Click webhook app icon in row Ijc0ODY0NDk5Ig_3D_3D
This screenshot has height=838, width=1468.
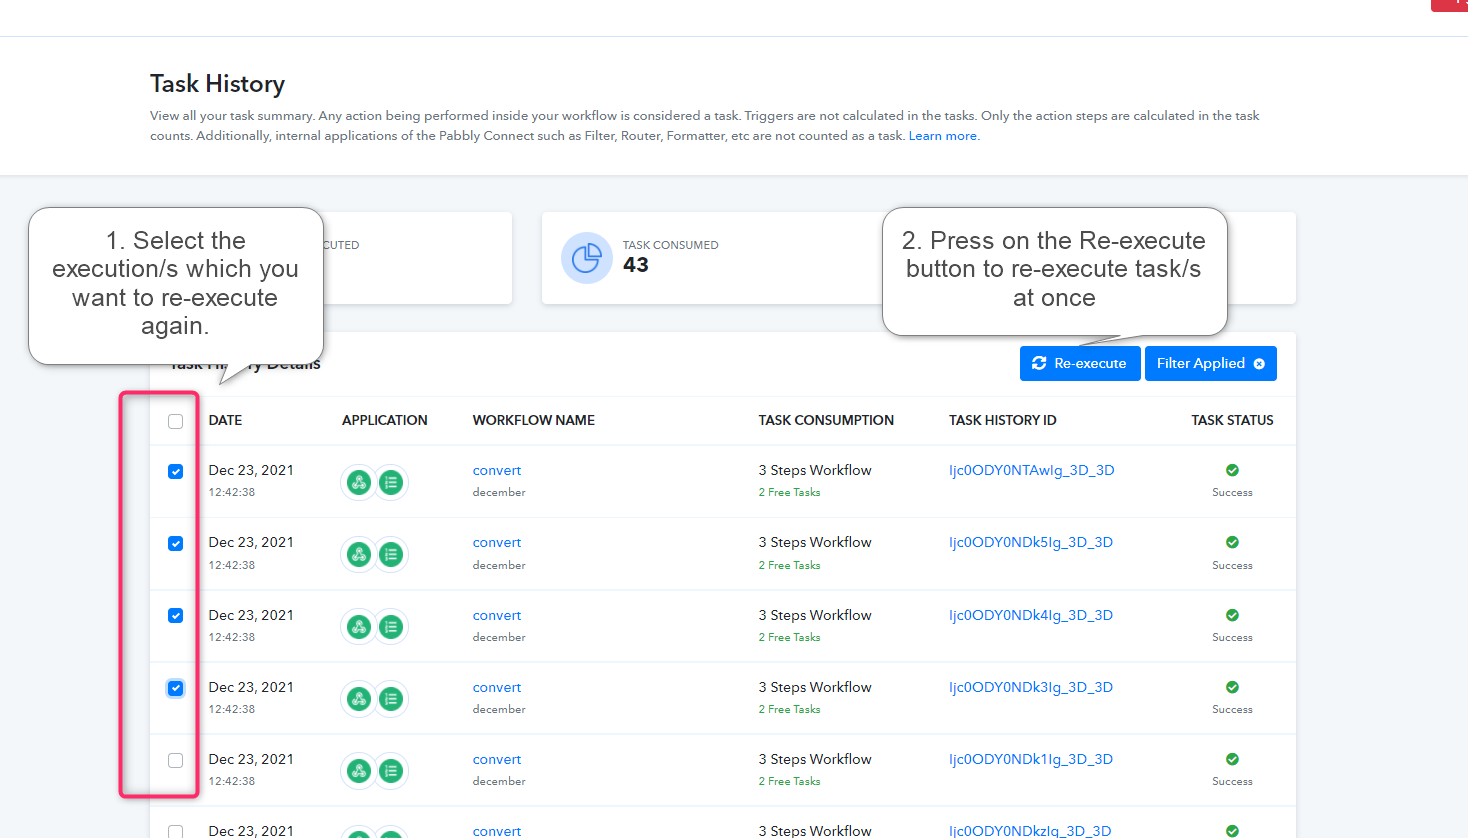[359, 555]
